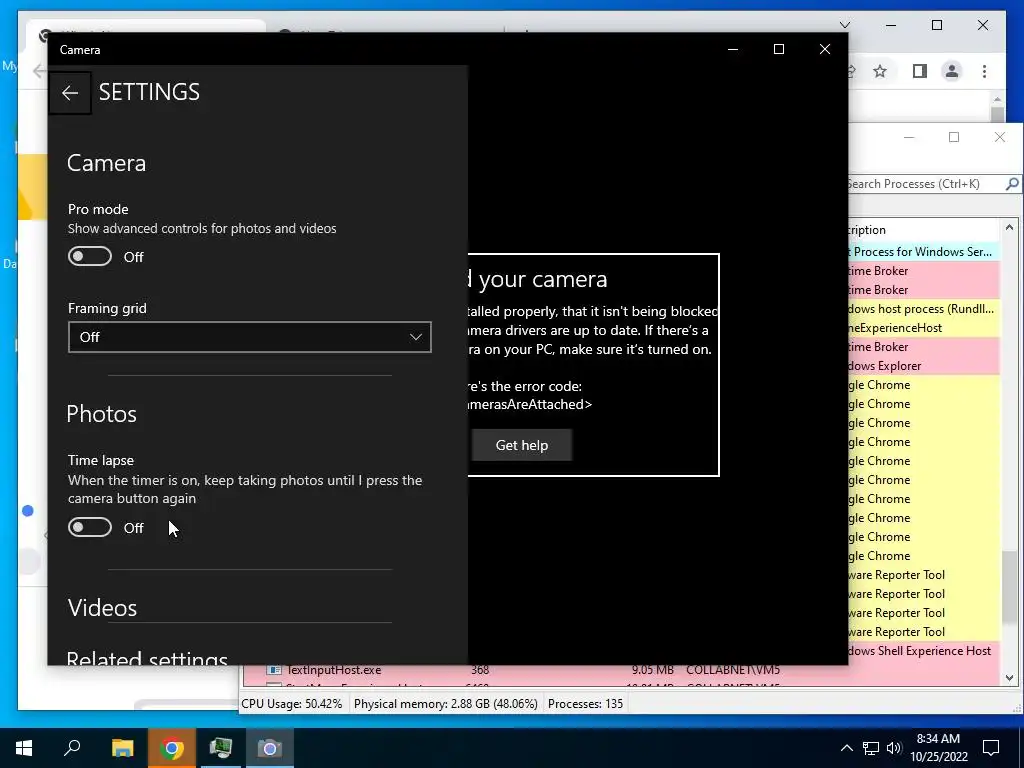Bookmark page with Chrome star icon

pos(880,71)
